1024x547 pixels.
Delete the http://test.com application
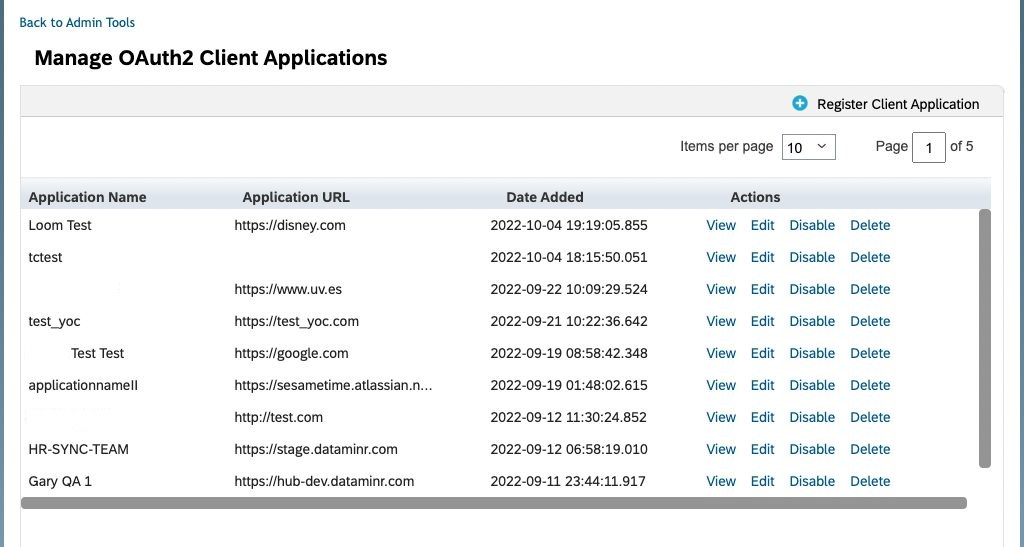coord(870,417)
